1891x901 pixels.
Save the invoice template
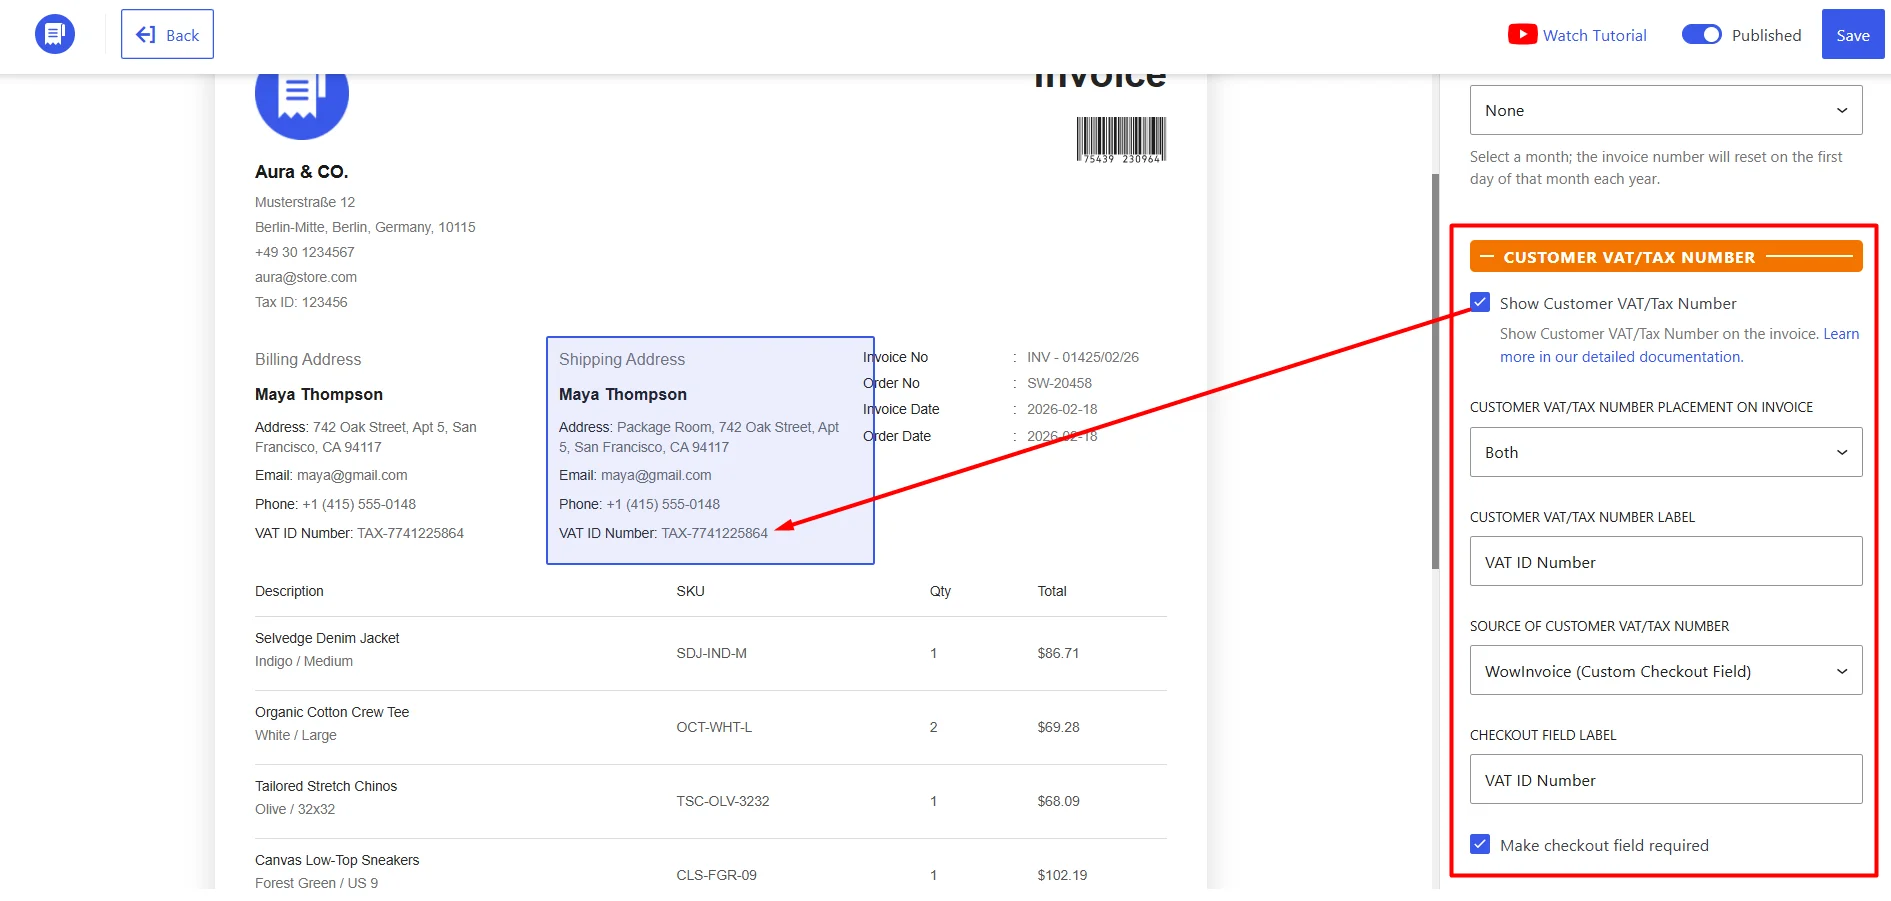coord(1852,35)
